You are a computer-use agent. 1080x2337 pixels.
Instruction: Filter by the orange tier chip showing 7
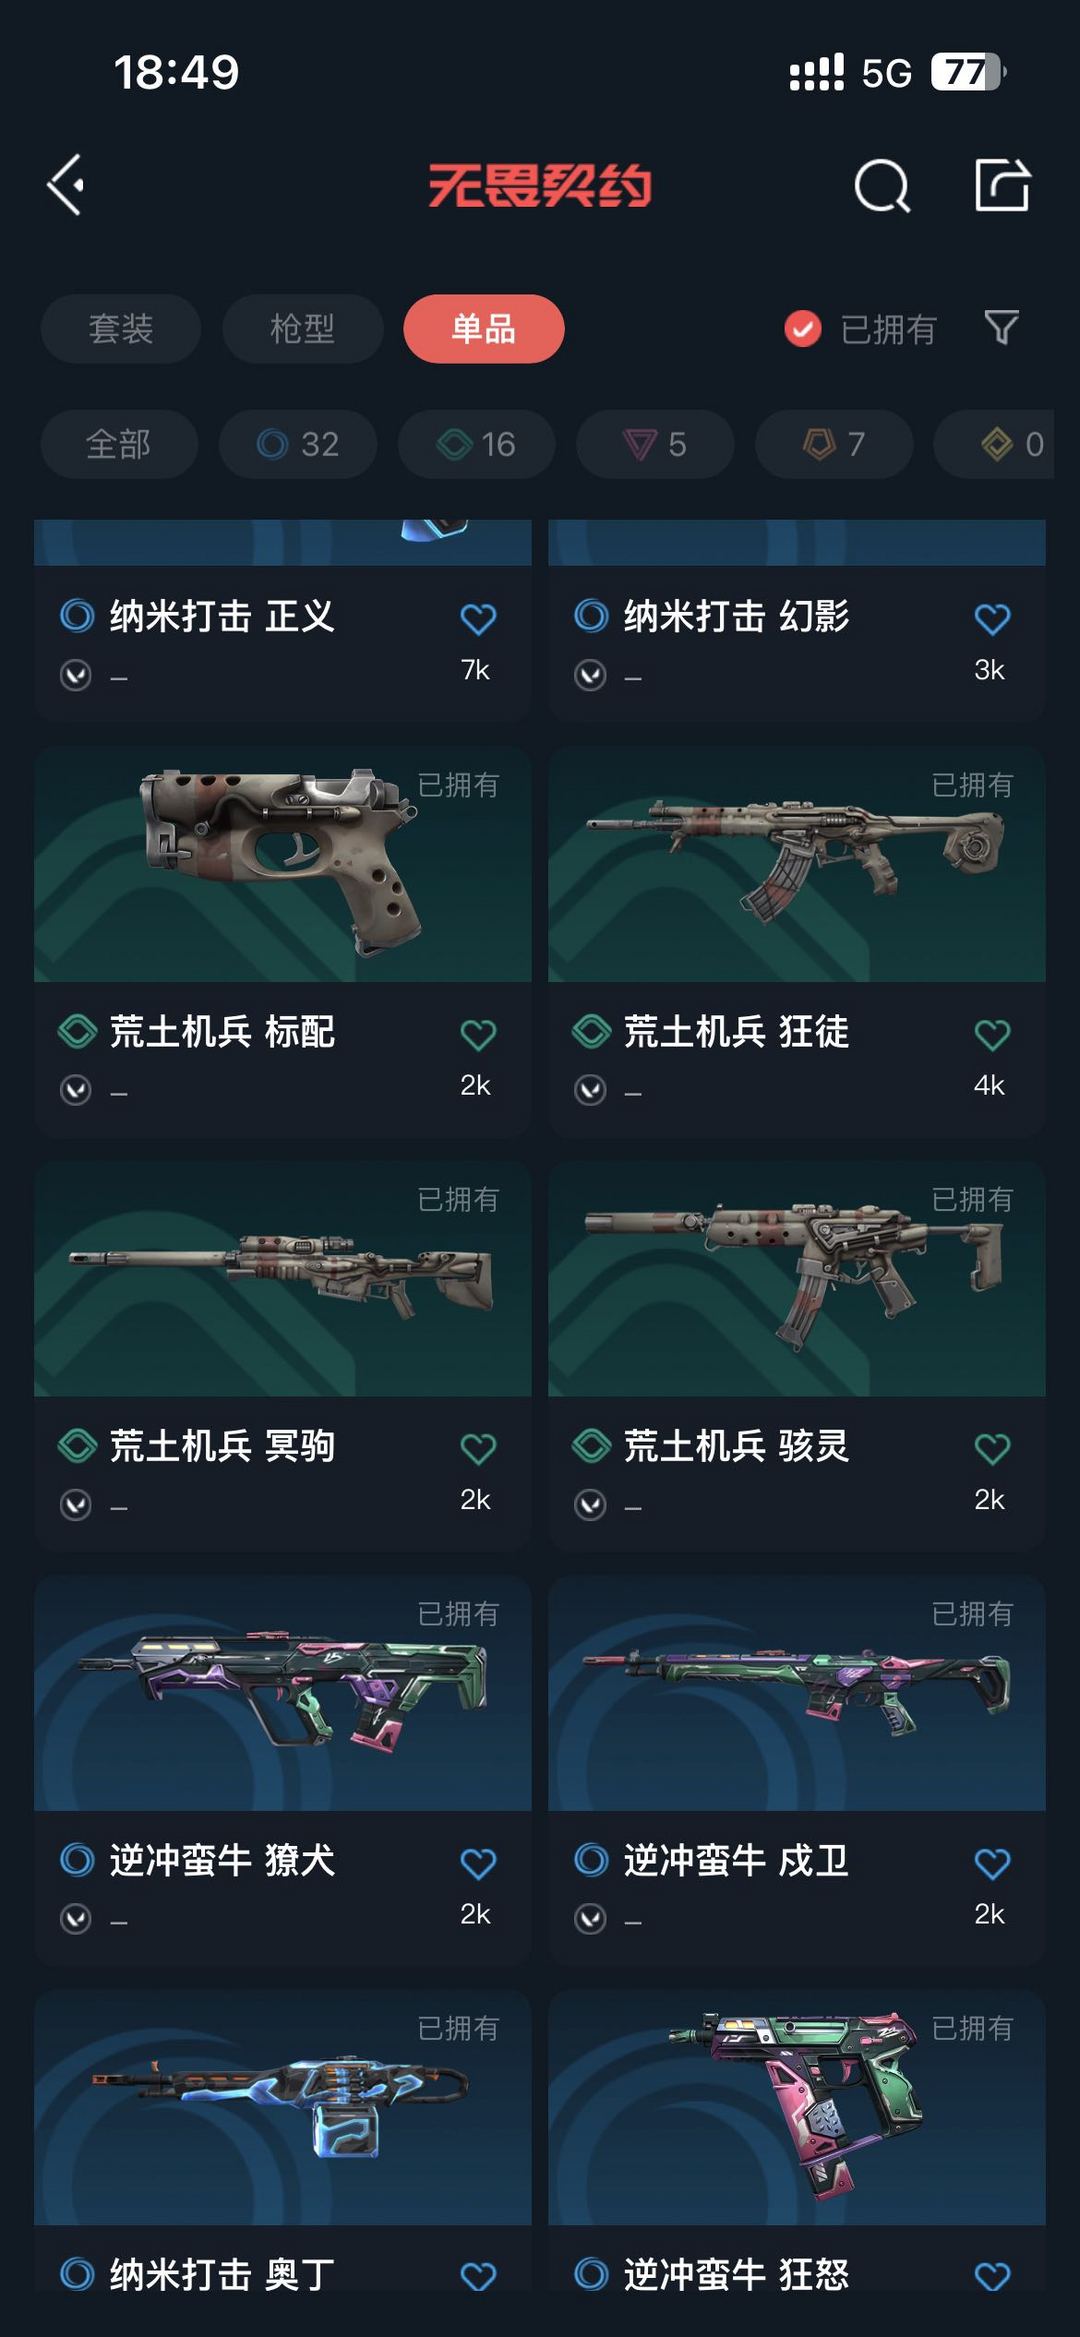tap(834, 444)
